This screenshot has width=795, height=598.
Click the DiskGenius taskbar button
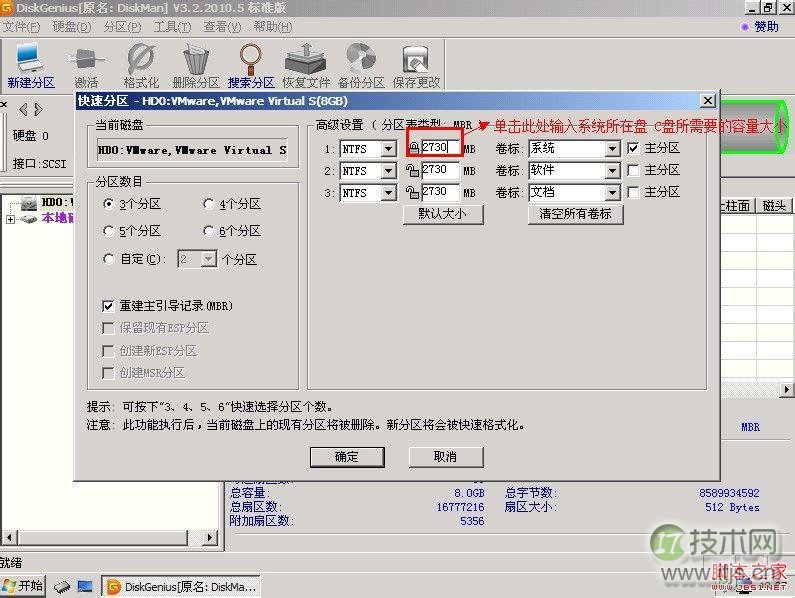point(181,586)
